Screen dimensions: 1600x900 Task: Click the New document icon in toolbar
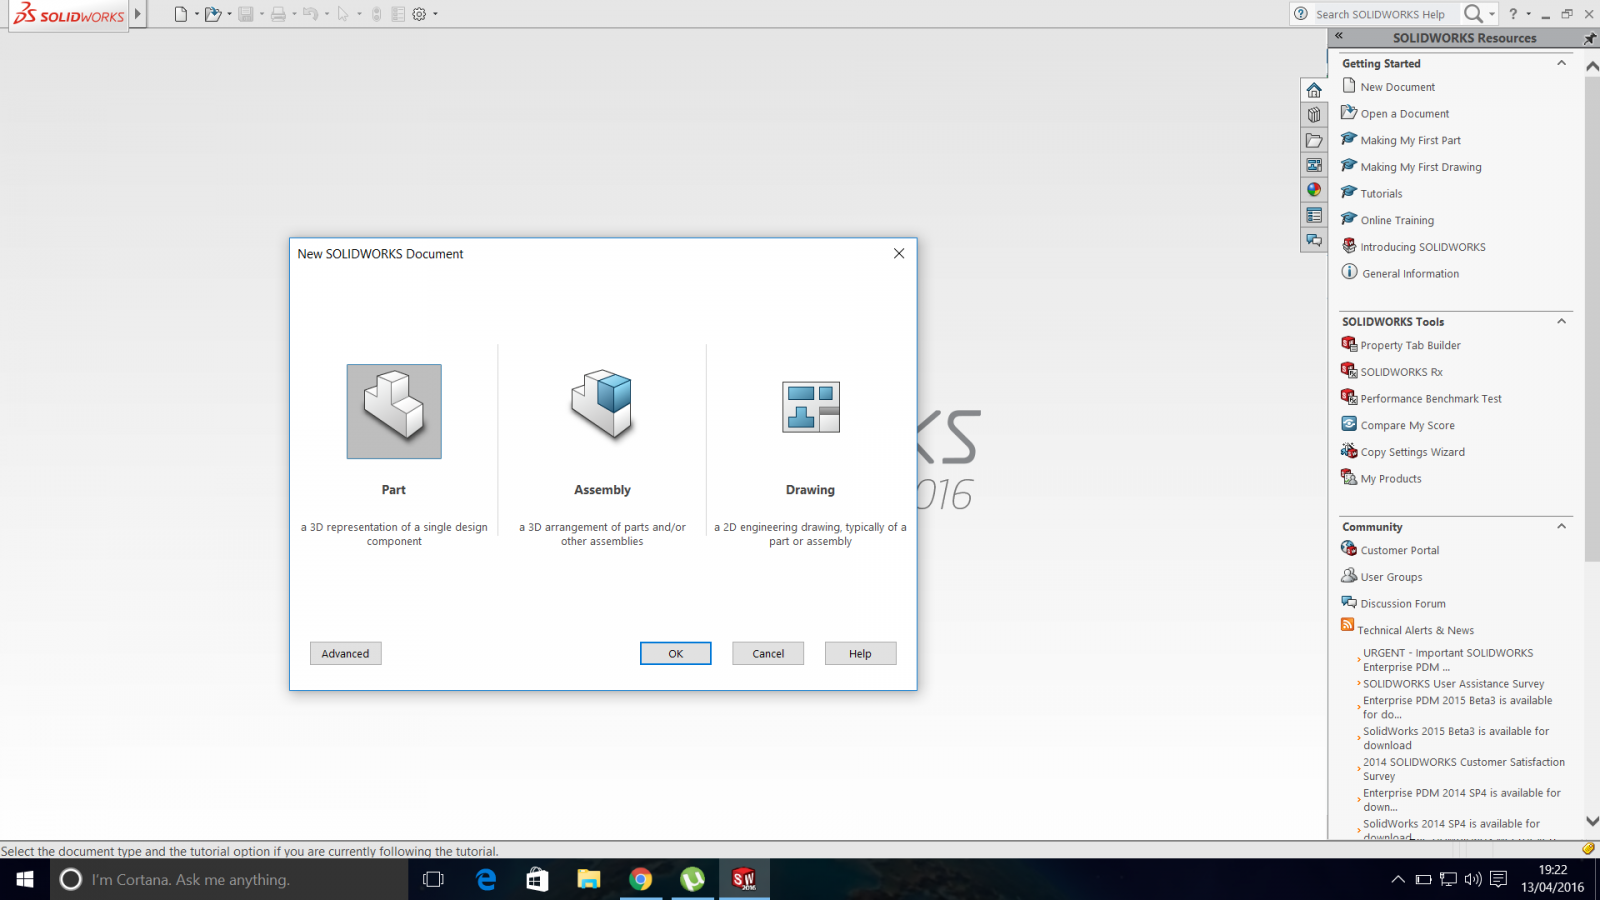pos(180,14)
